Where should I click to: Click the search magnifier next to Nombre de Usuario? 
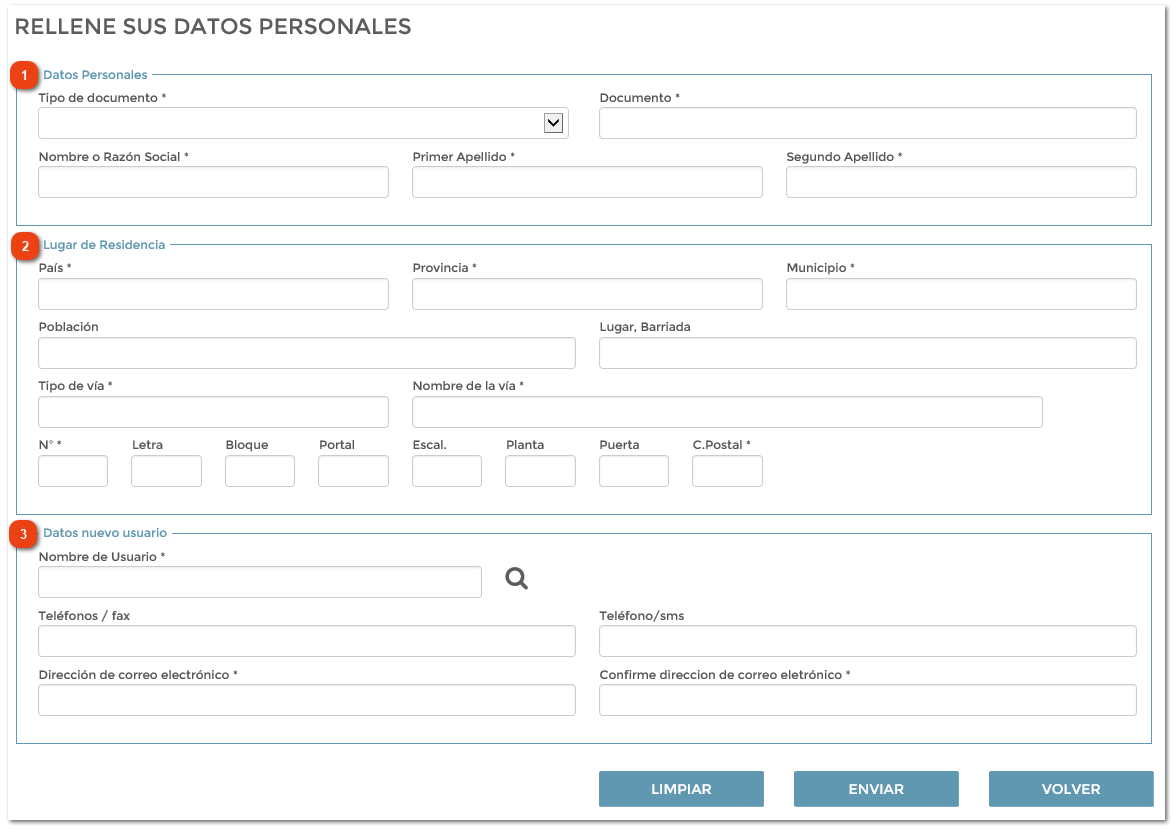[516, 578]
